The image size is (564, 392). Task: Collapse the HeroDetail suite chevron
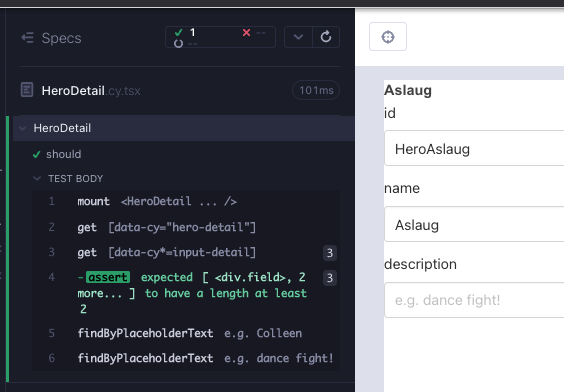[x=23, y=128]
